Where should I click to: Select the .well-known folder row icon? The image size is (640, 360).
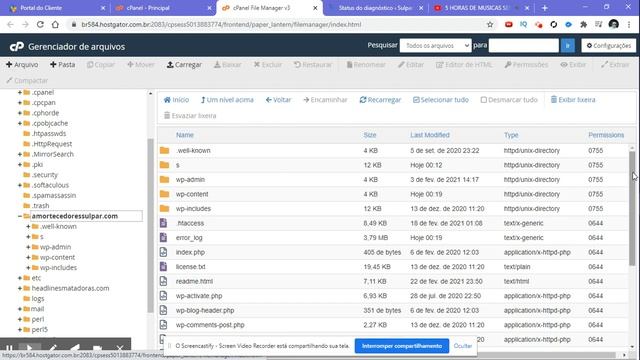[164, 151]
